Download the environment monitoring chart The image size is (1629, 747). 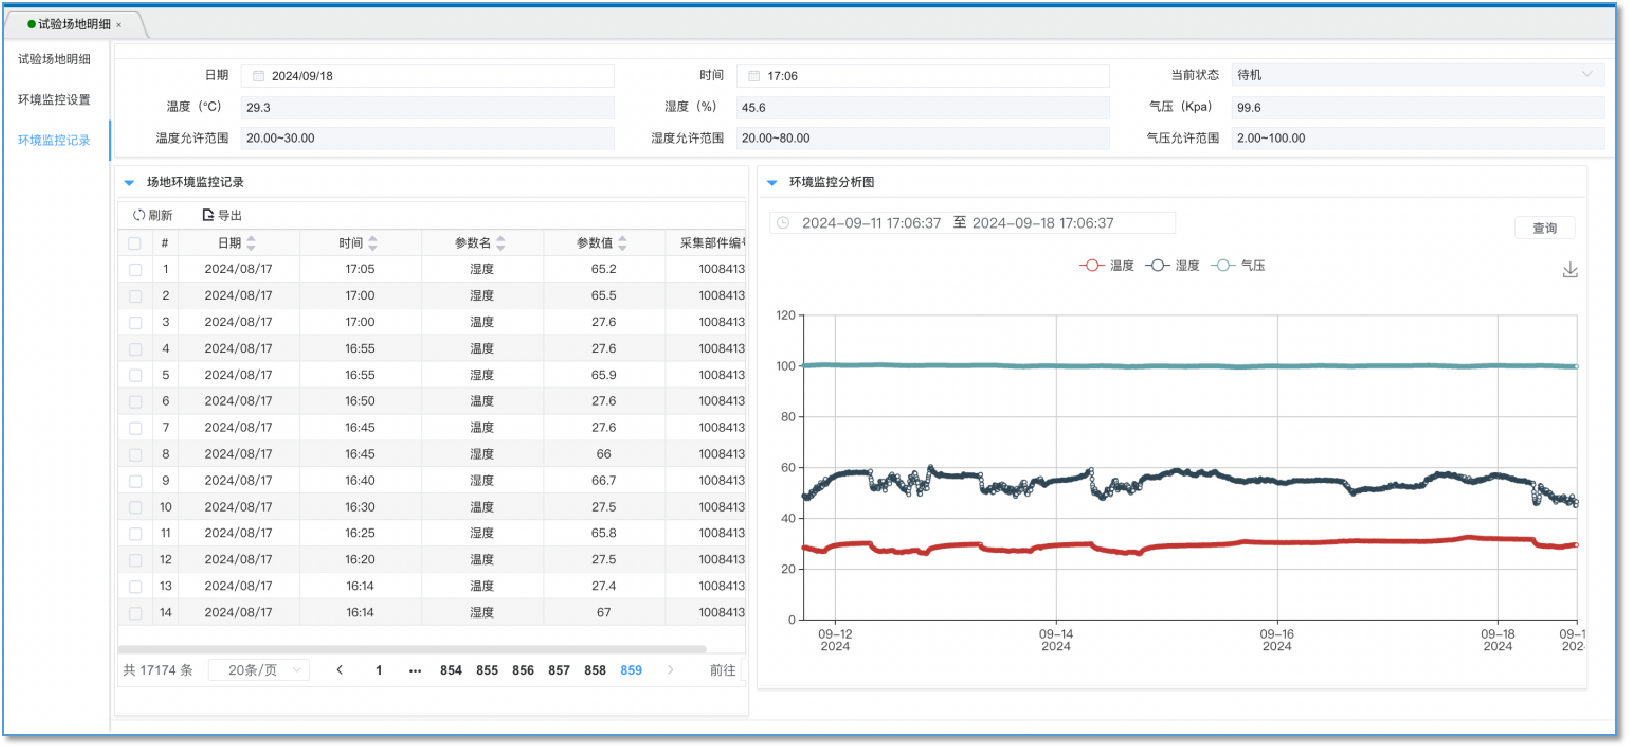[x=1570, y=270]
